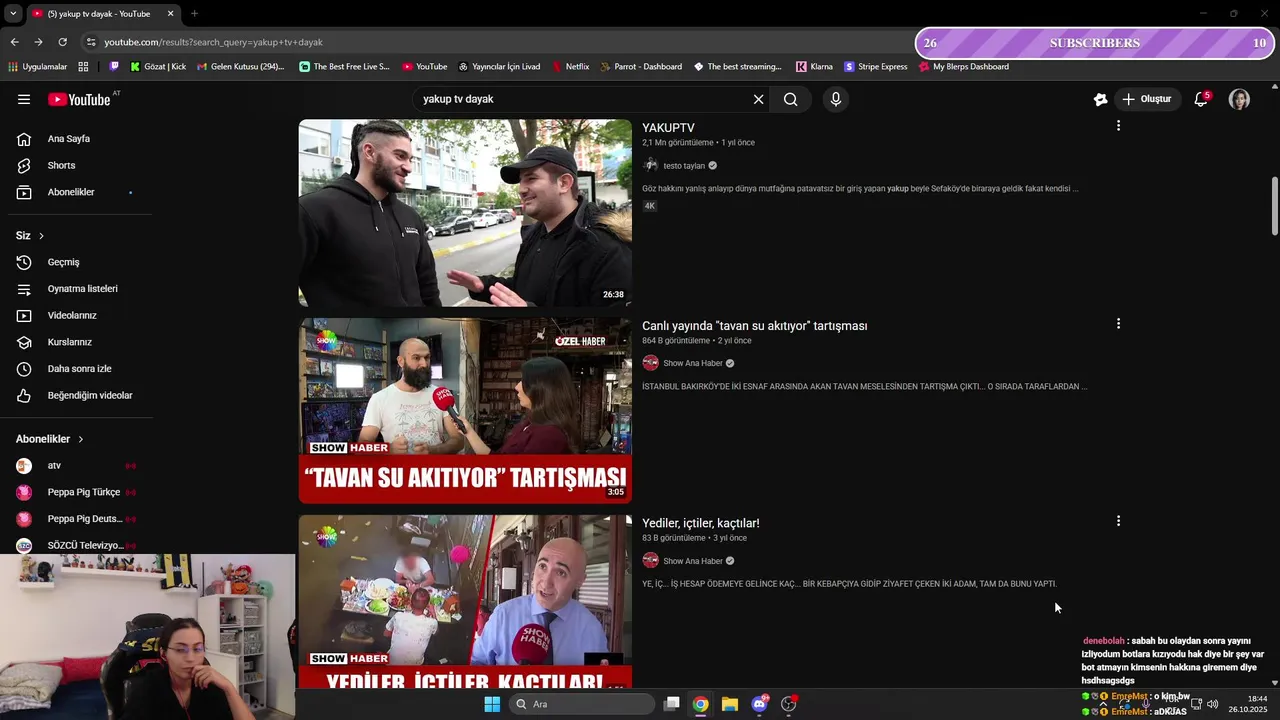The height and width of the screenshot is (720, 1280).
Task: Open the account avatar menu
Action: 1239,99
